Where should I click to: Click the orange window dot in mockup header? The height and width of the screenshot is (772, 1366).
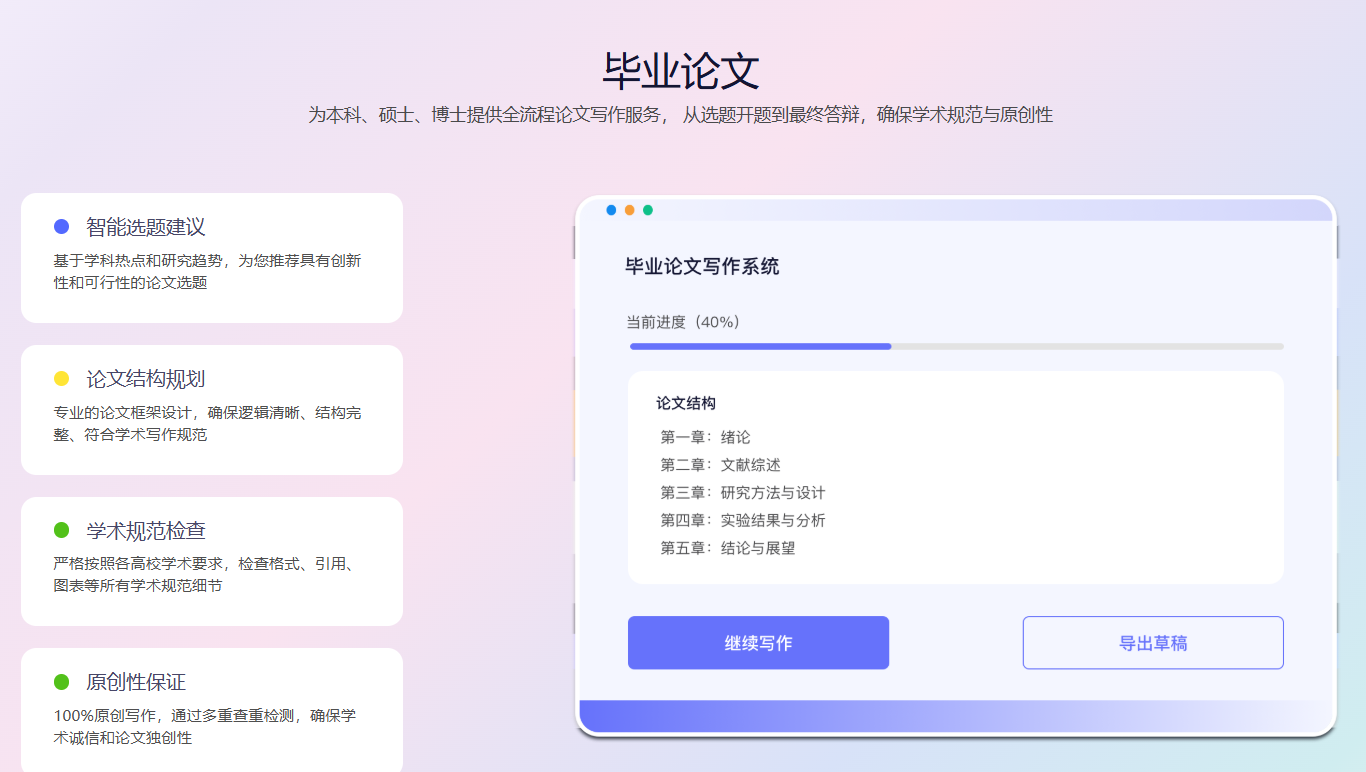(629, 210)
